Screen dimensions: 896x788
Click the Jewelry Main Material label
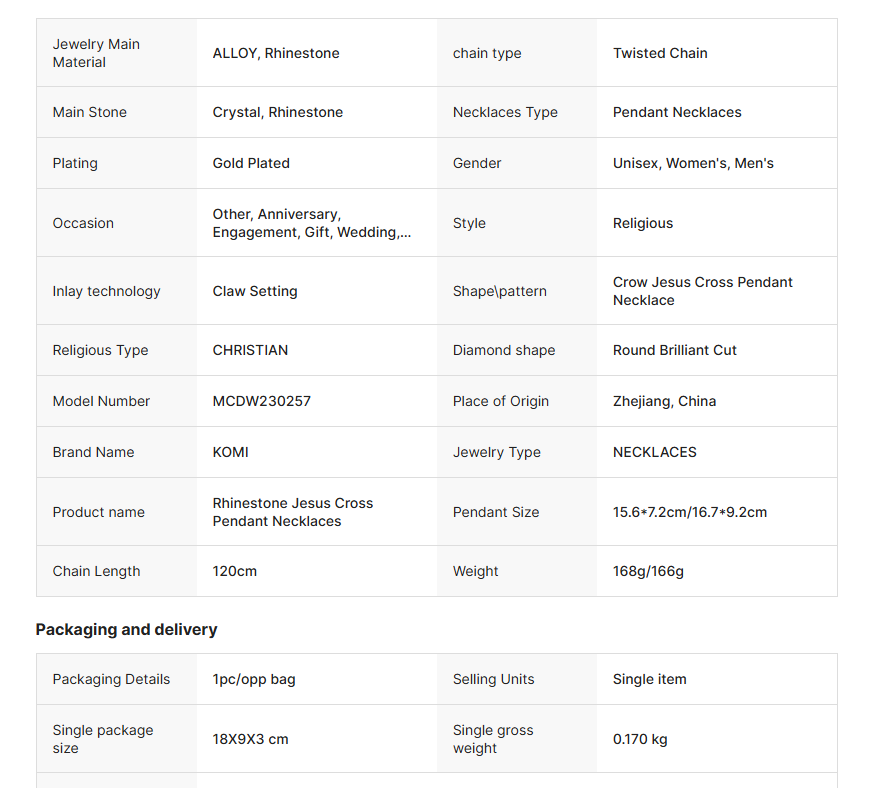point(96,53)
